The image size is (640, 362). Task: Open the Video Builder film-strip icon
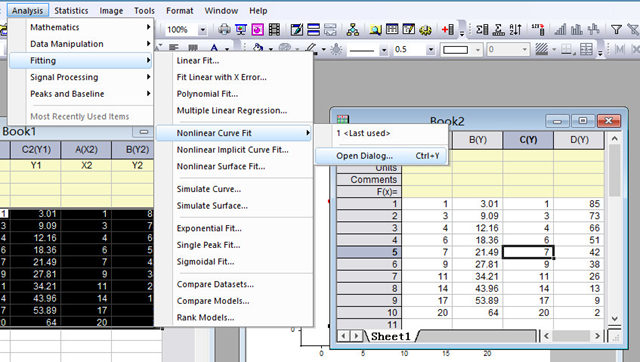click(275, 29)
